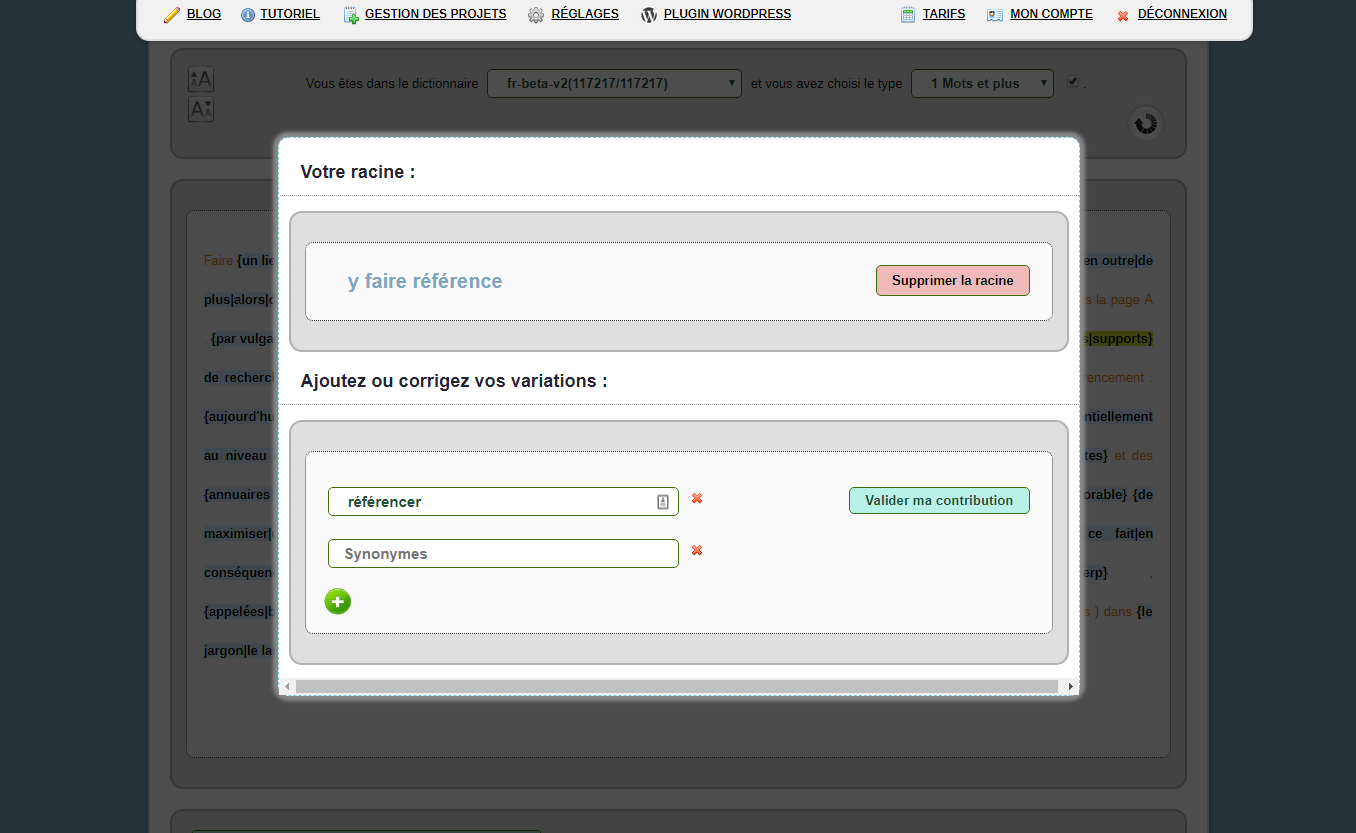Click the pencil icon beside BLOG
1356x833 pixels.
tap(172, 15)
